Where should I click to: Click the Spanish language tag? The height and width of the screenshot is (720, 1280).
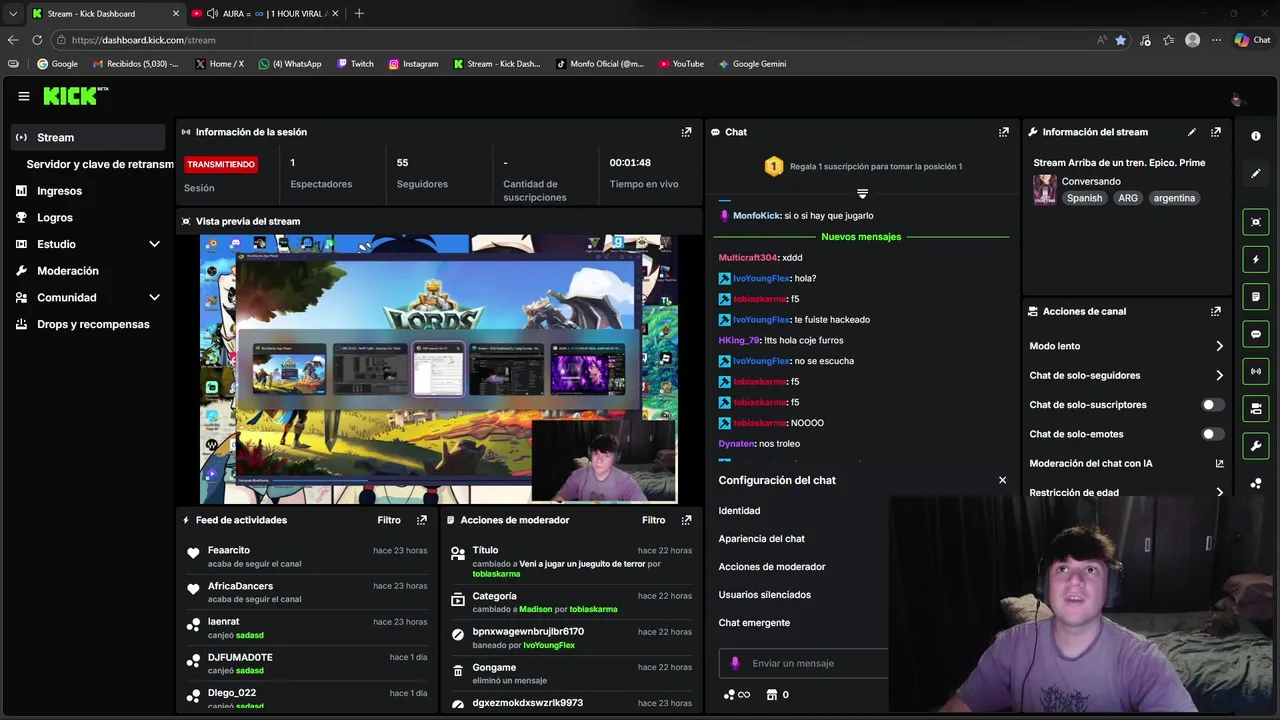1084,198
